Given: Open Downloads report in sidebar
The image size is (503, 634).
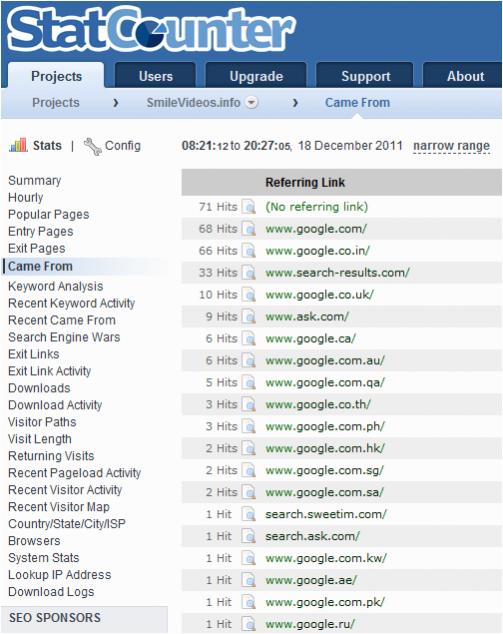Looking at the screenshot, I should (x=39, y=388).
